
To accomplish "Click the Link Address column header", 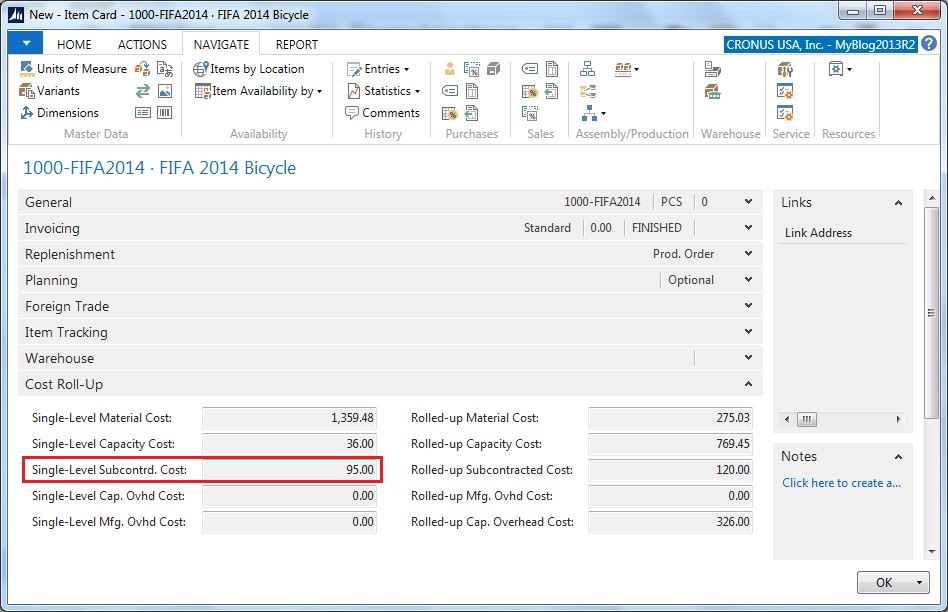I will [x=818, y=233].
